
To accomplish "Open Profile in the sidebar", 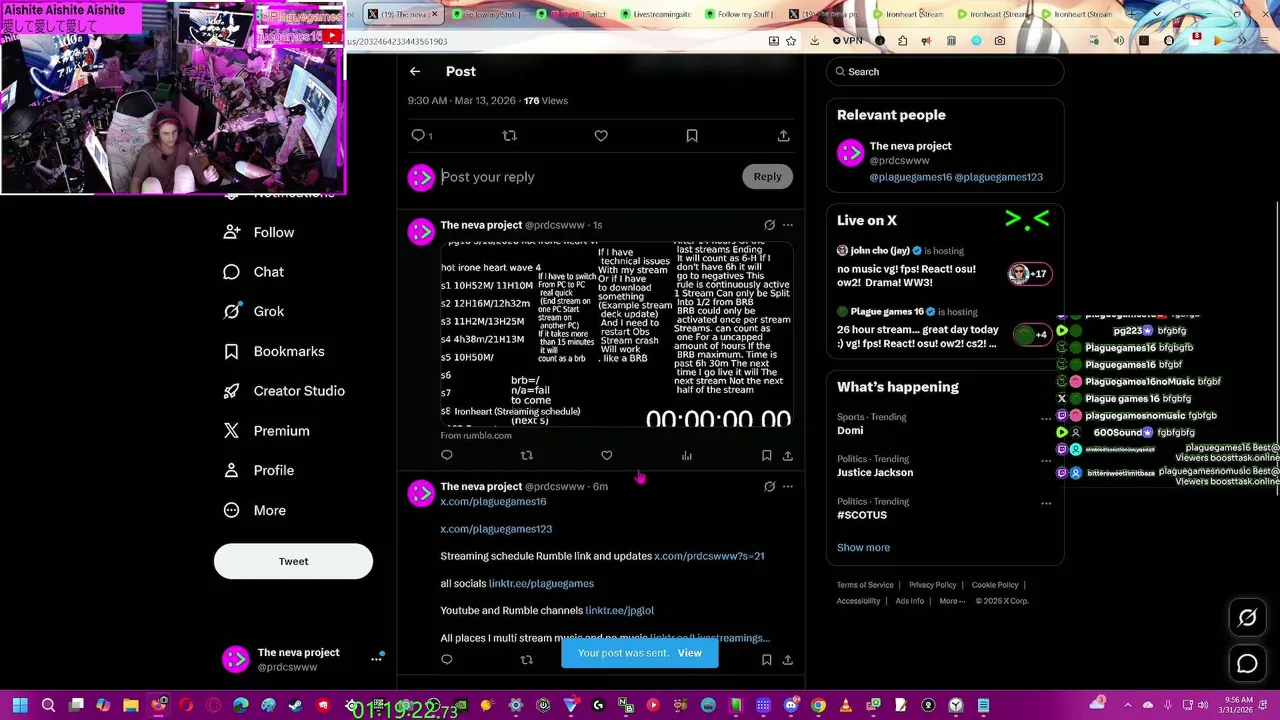I will pos(259,470).
